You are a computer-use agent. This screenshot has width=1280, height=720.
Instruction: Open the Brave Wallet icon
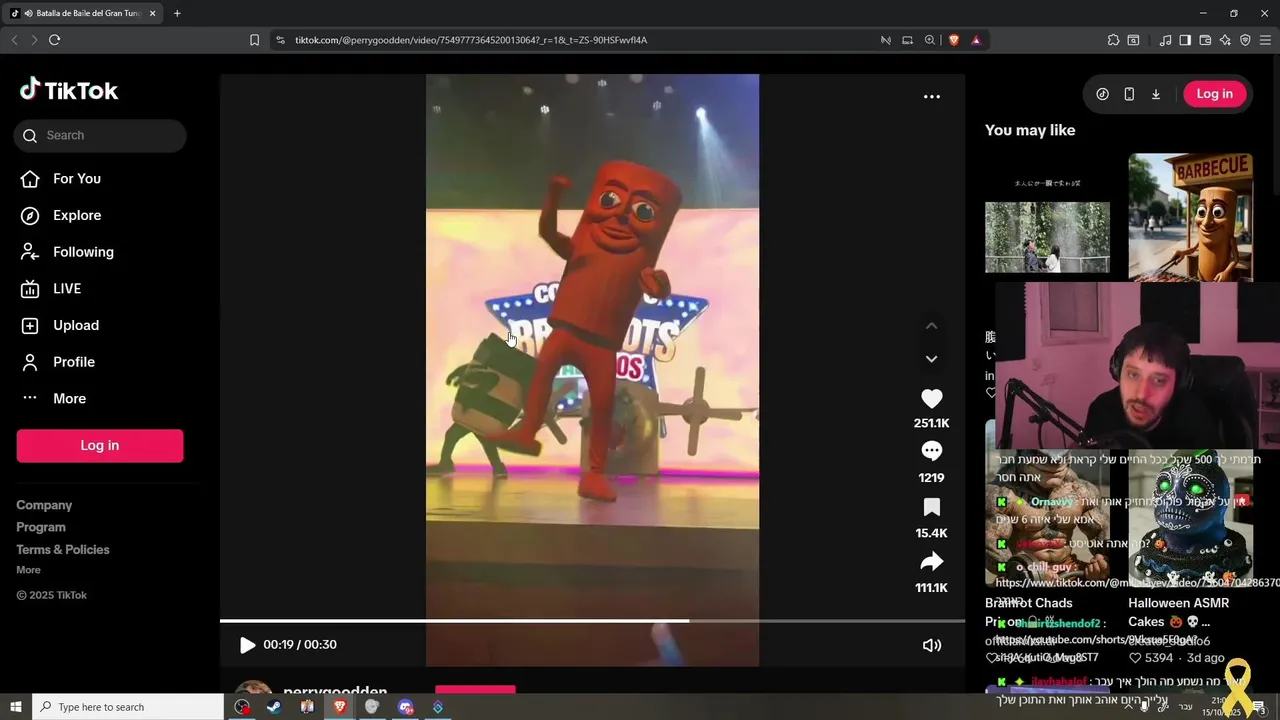[1205, 40]
